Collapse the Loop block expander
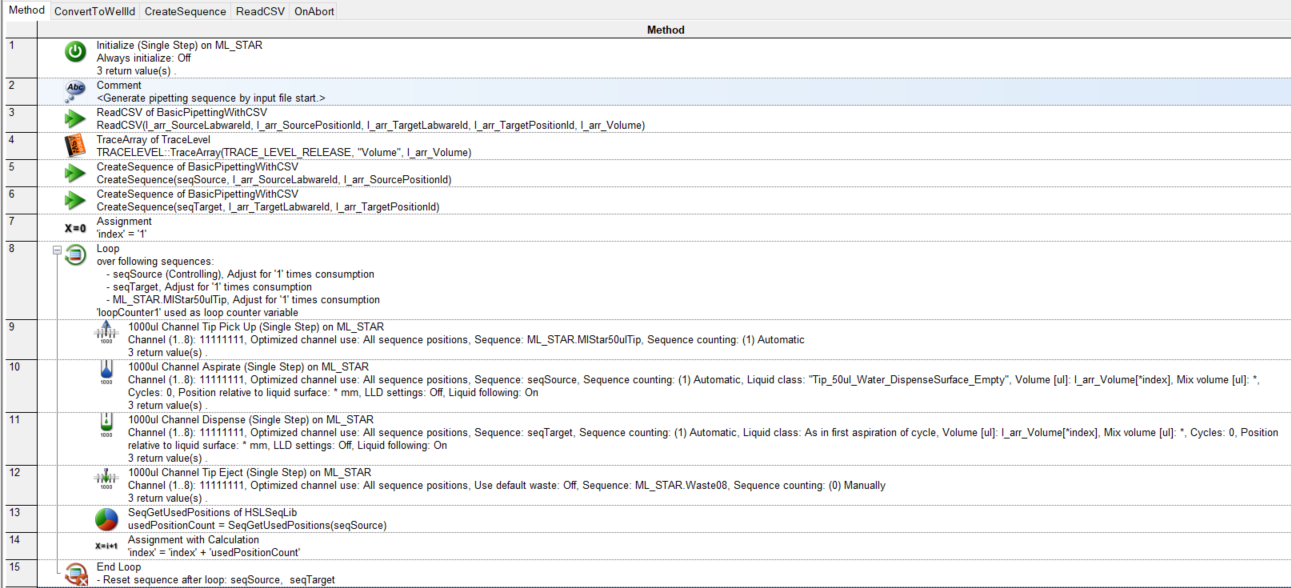 57,250
